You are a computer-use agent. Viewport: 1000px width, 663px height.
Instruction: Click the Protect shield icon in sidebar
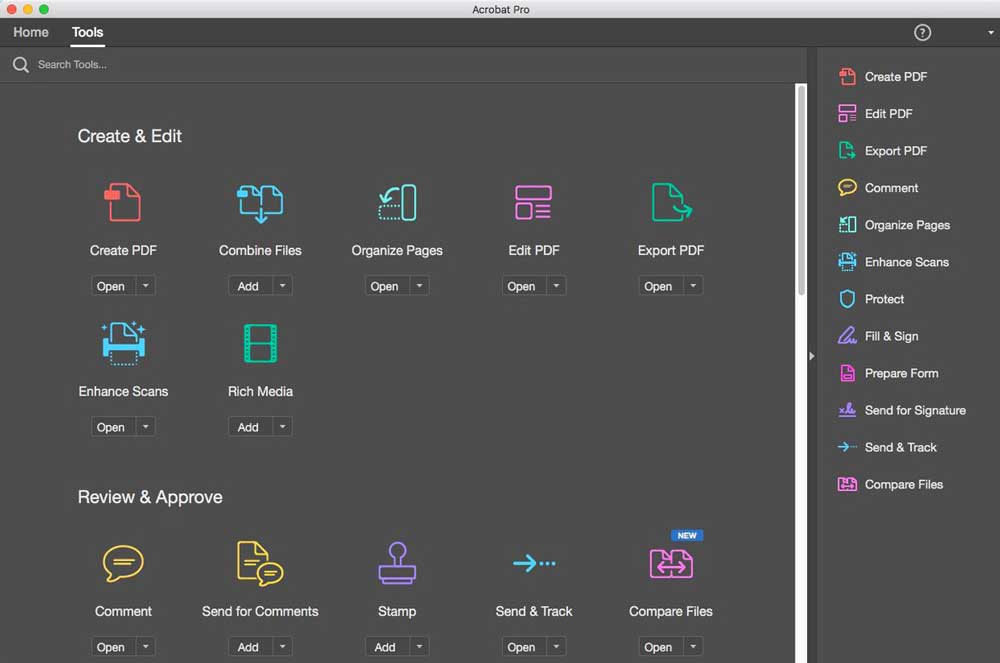point(847,299)
